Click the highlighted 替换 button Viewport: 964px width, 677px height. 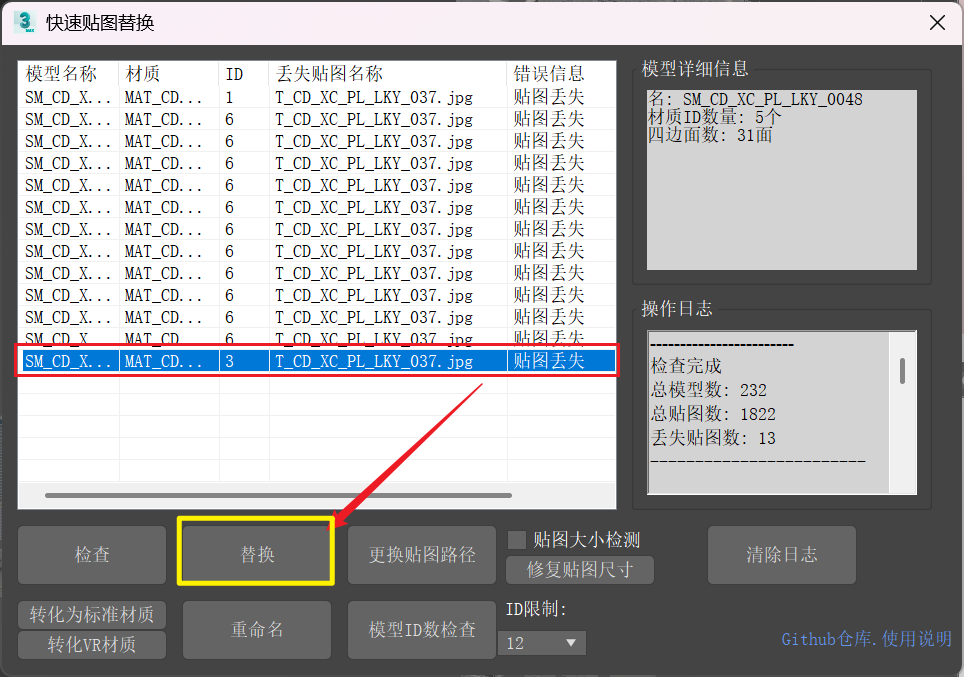256,554
